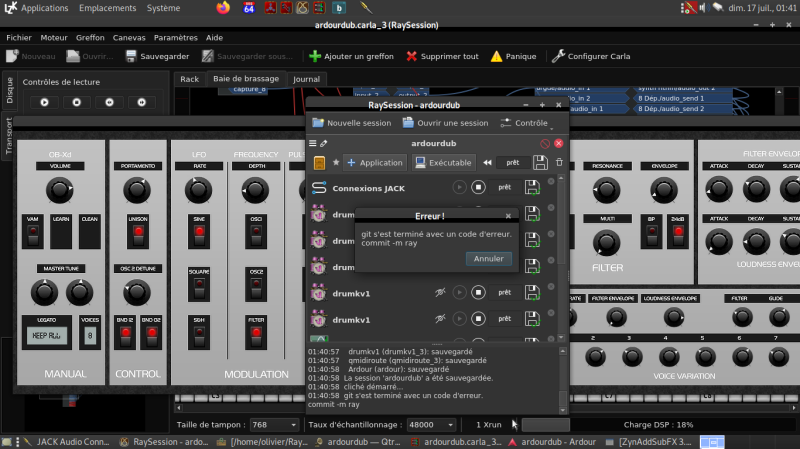Screen dimensions: 800x449
Task: Toggle FILTER modulation switch
Action: 256,337
